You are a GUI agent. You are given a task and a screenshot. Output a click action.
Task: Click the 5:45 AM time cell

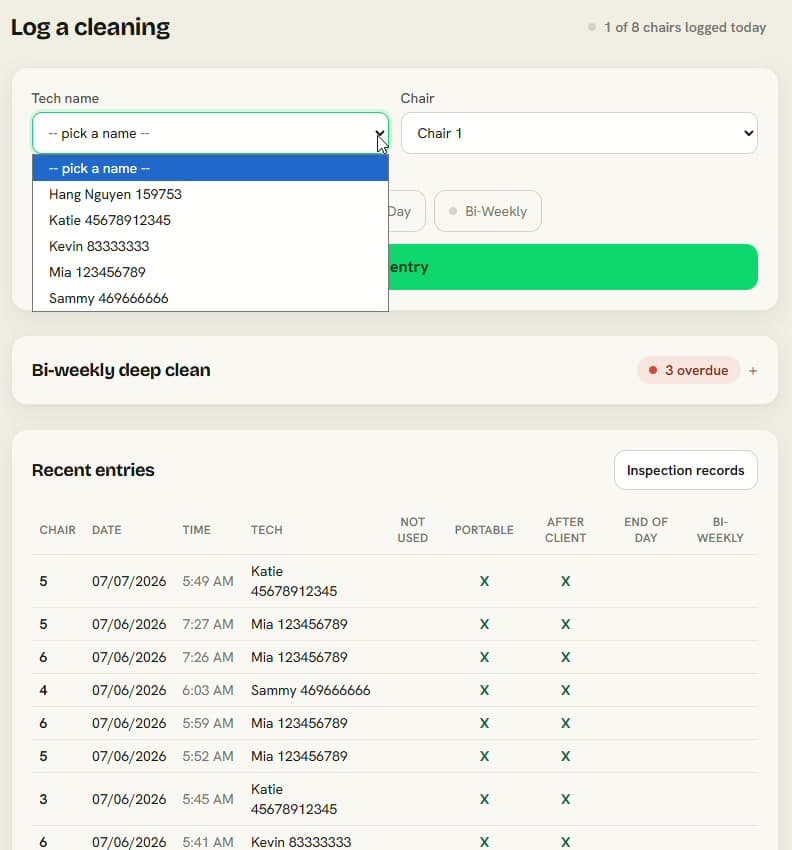pos(208,800)
